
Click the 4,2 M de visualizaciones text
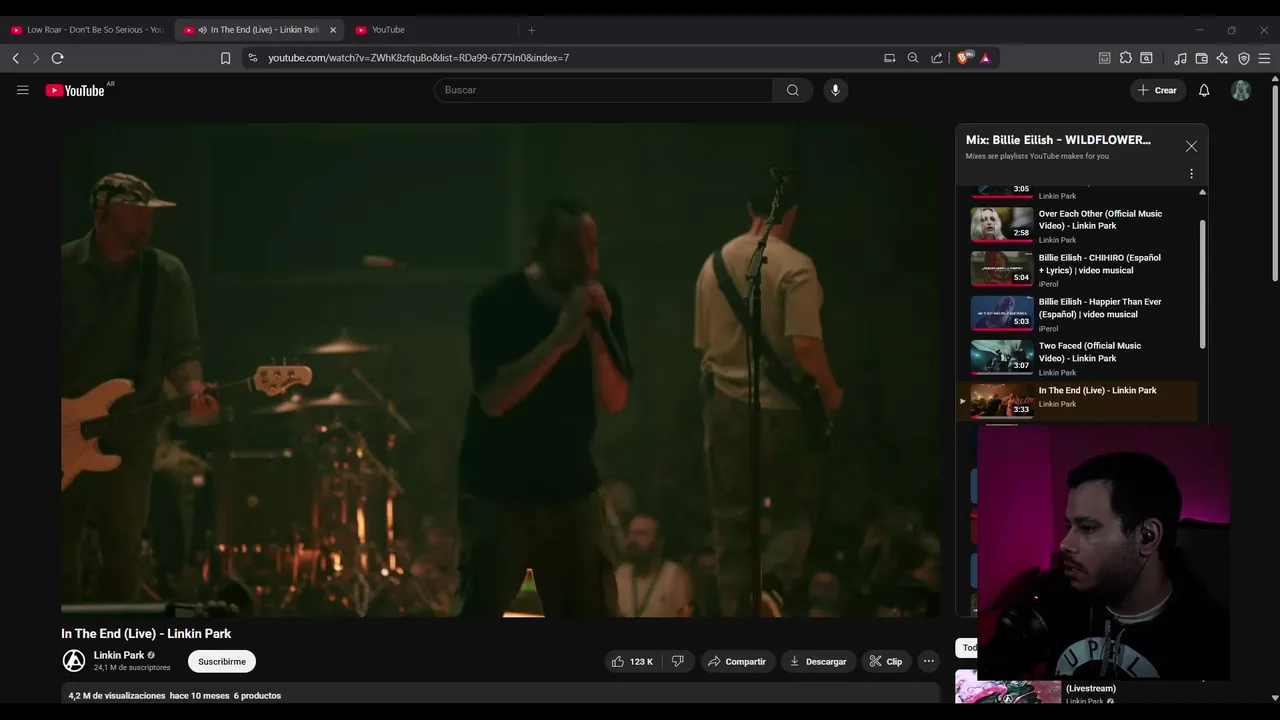[x=117, y=696]
